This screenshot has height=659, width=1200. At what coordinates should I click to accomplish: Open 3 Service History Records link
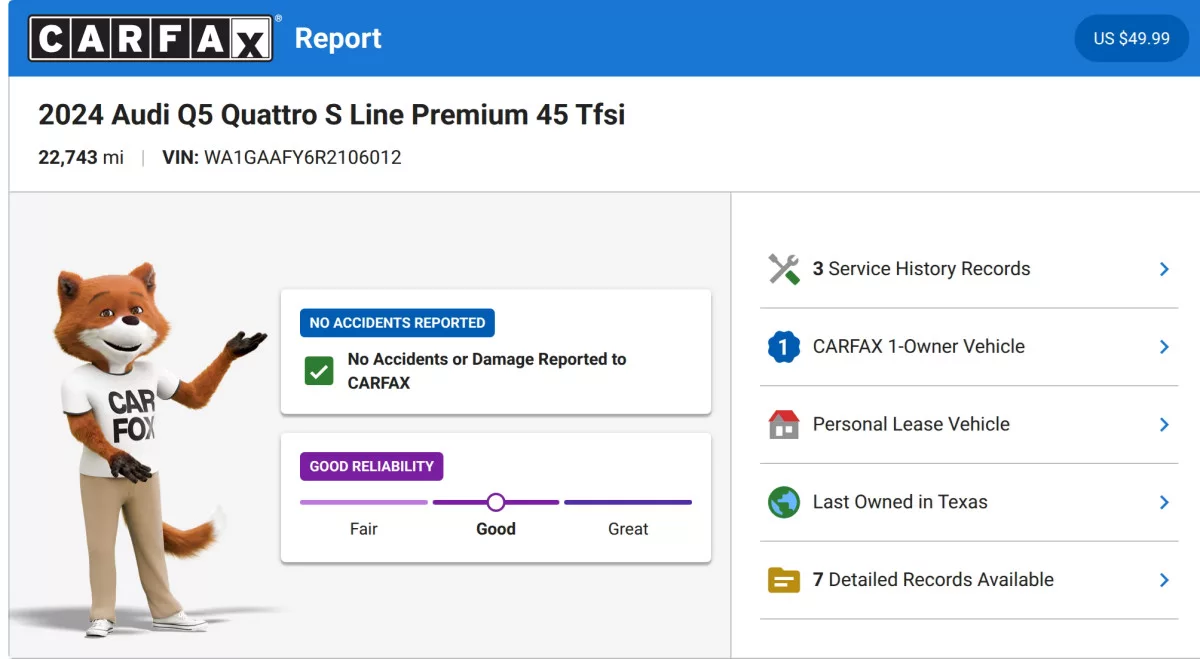[921, 269]
